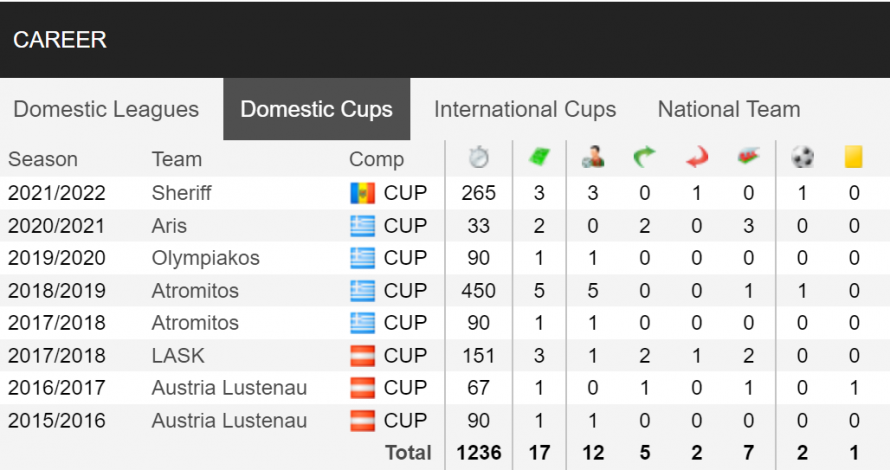Image resolution: width=890 pixels, height=470 pixels.
Task: Click the starting lineup player icon
Action: pos(593,157)
